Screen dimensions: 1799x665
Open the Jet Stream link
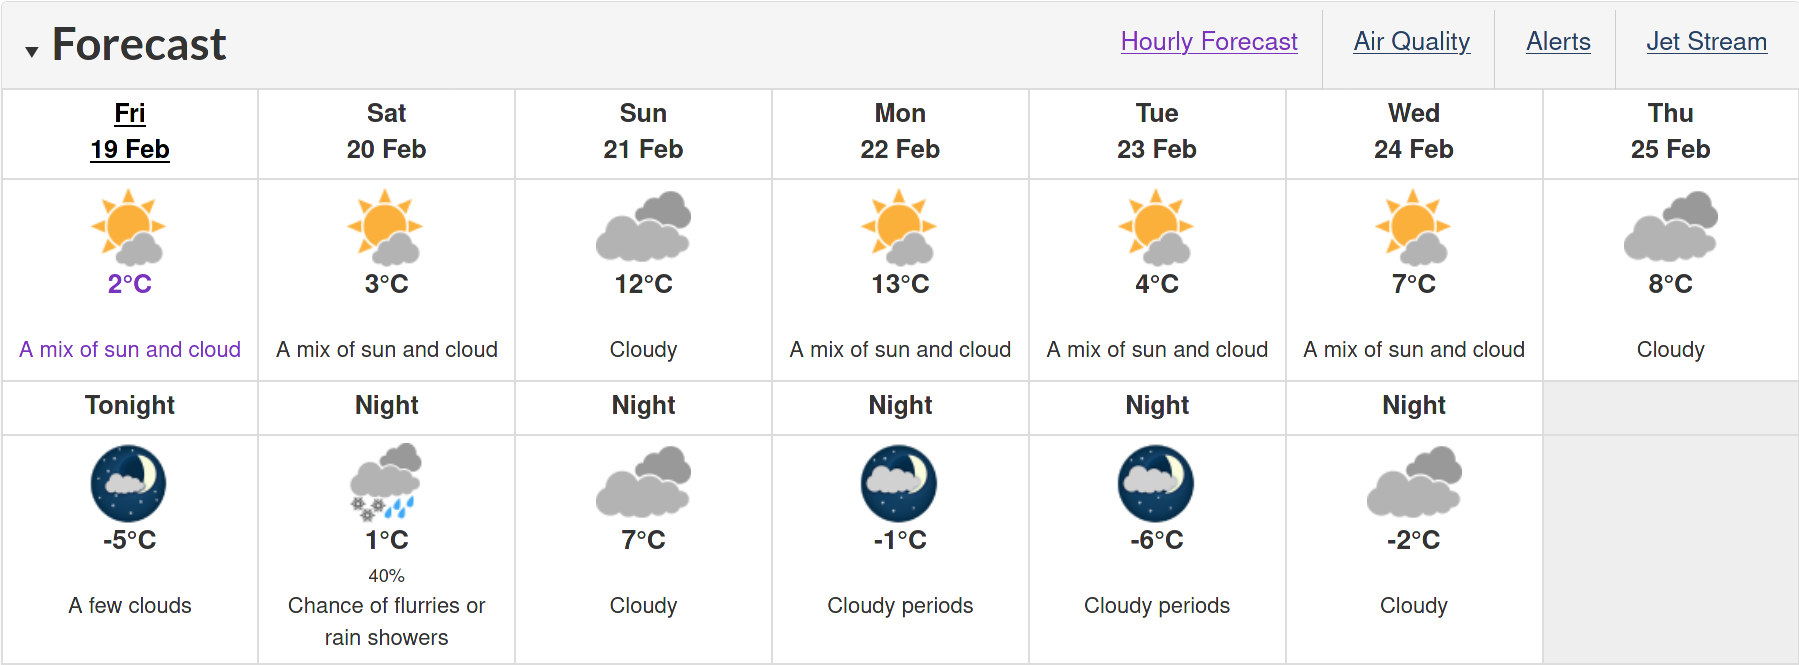1706,42
